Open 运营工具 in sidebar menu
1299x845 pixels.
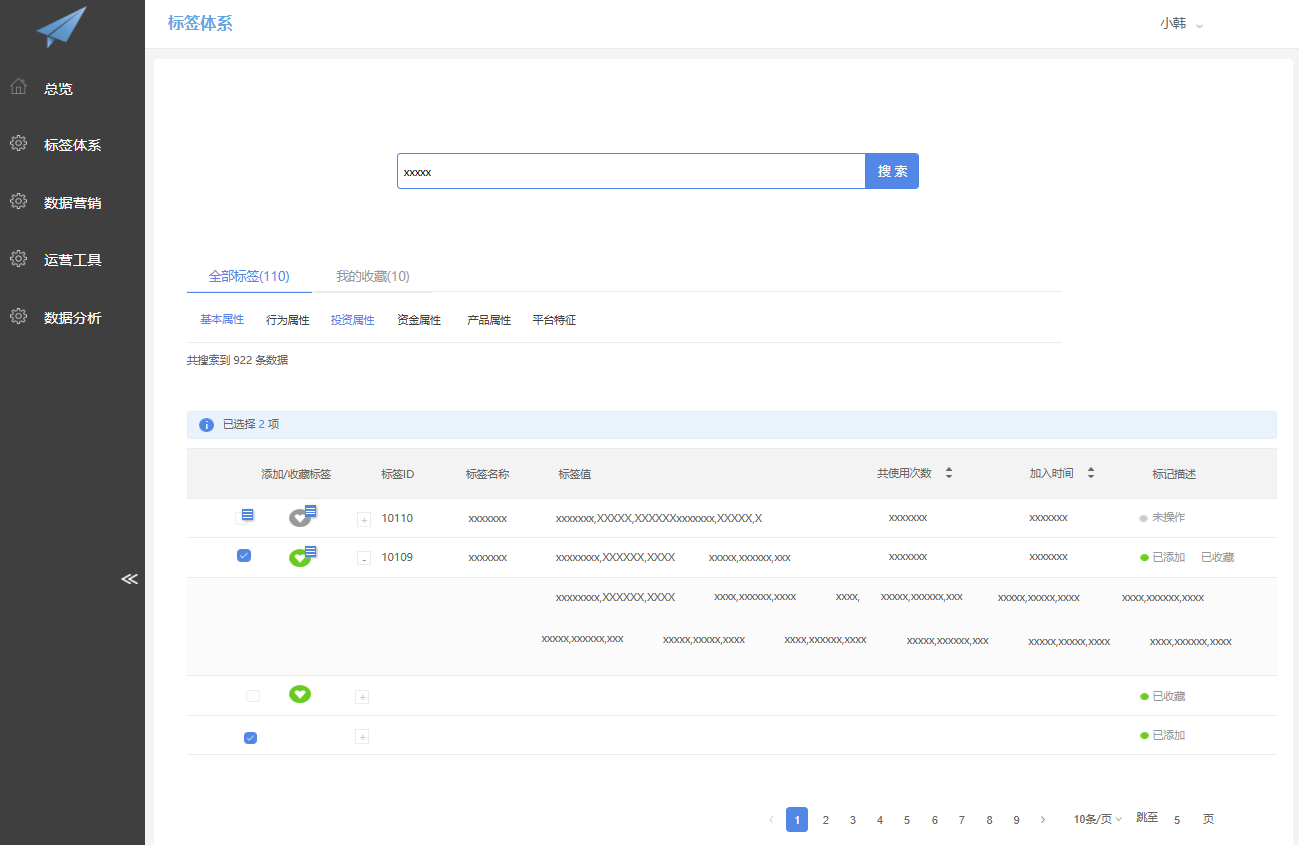[x=72, y=260]
